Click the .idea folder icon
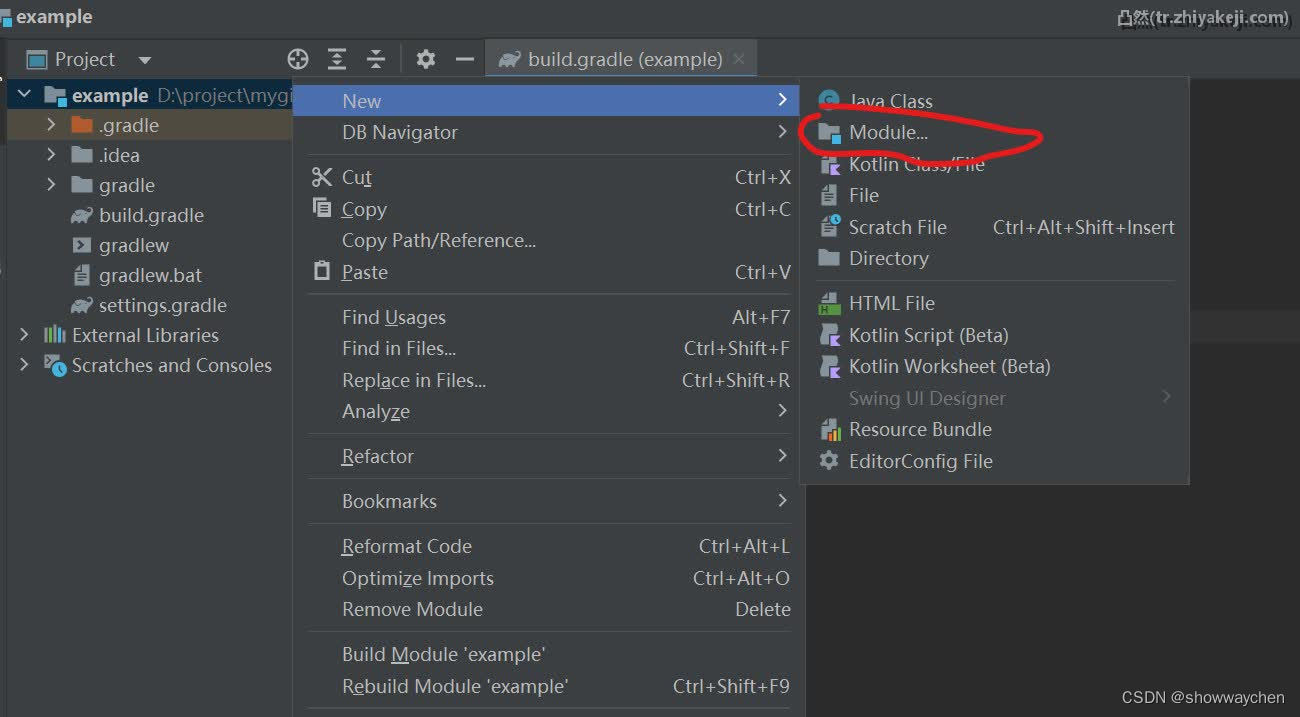1300x717 pixels. 82,155
